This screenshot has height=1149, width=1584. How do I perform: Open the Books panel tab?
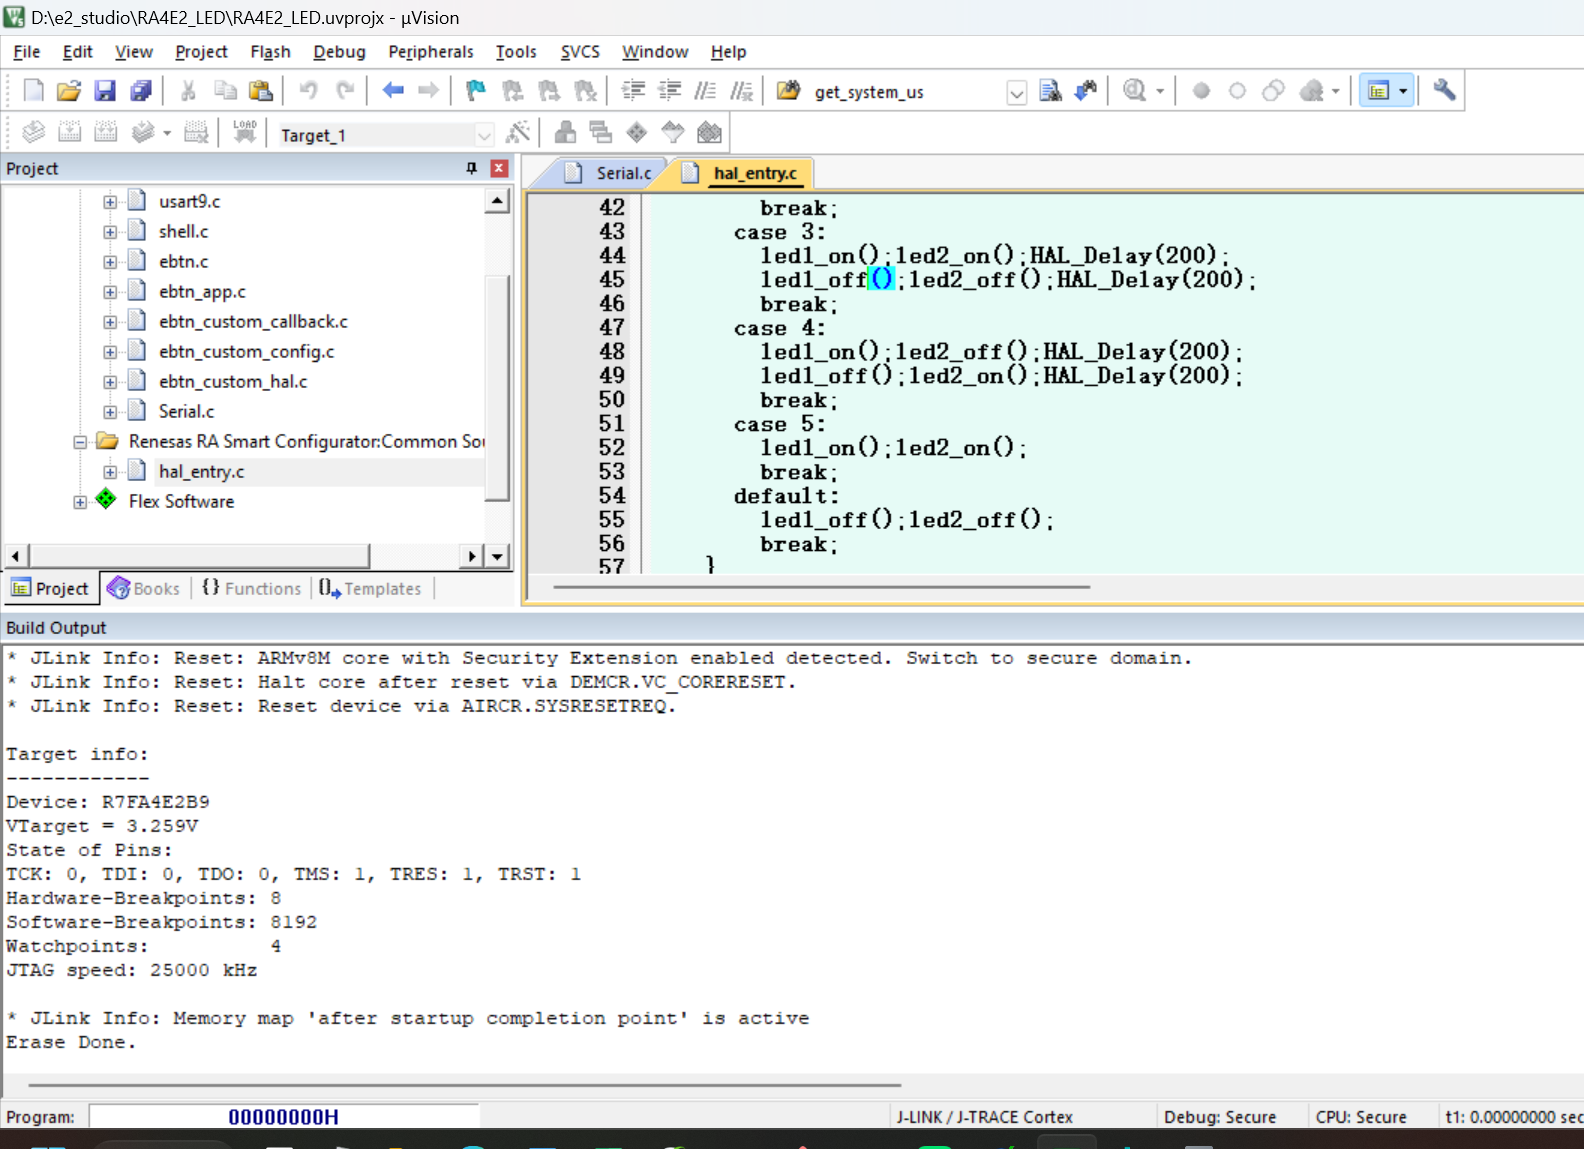[x=144, y=588]
